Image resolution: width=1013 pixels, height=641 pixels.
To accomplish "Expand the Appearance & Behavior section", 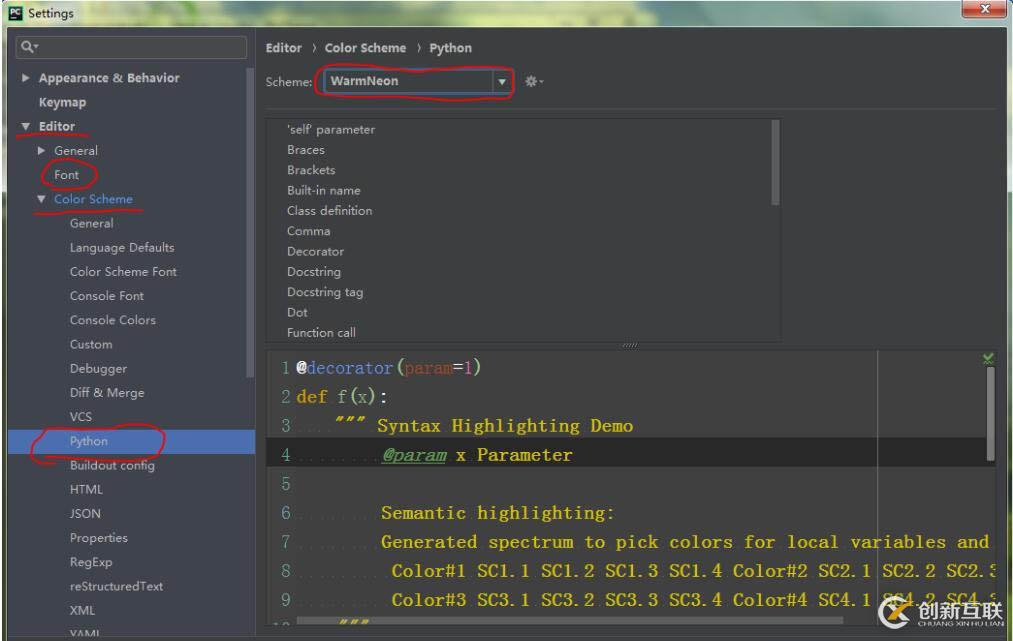I will click(x=24, y=77).
